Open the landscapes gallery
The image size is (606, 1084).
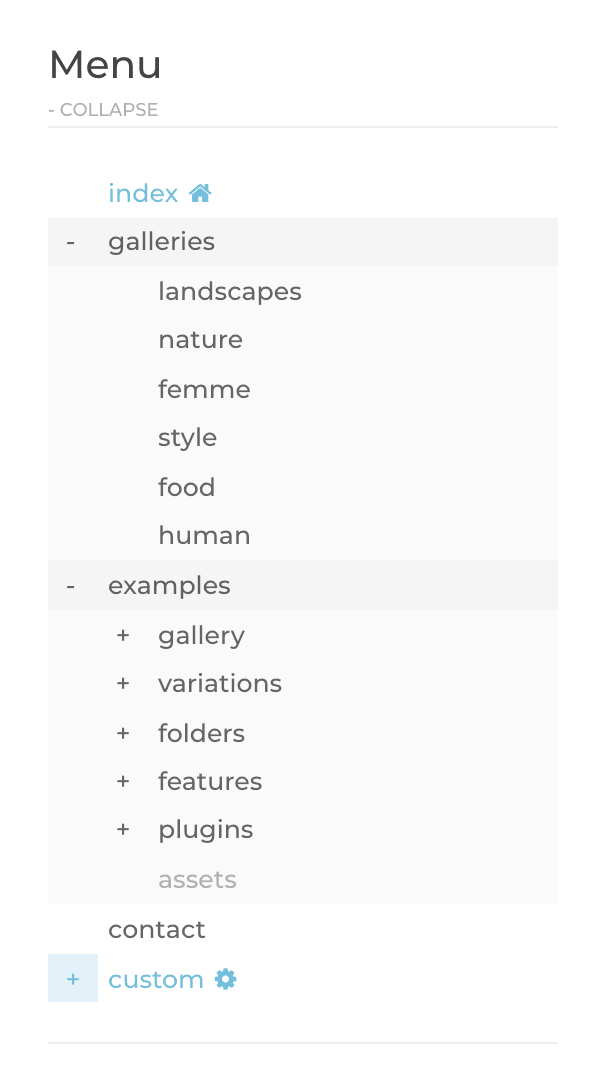coord(229,292)
